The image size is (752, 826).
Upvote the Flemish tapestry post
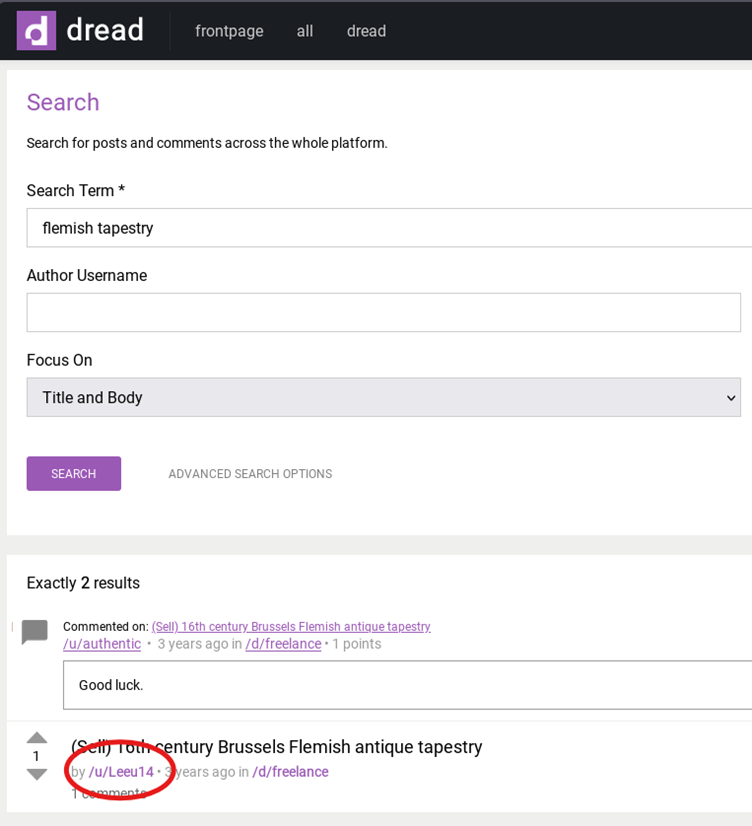[x=37, y=738]
